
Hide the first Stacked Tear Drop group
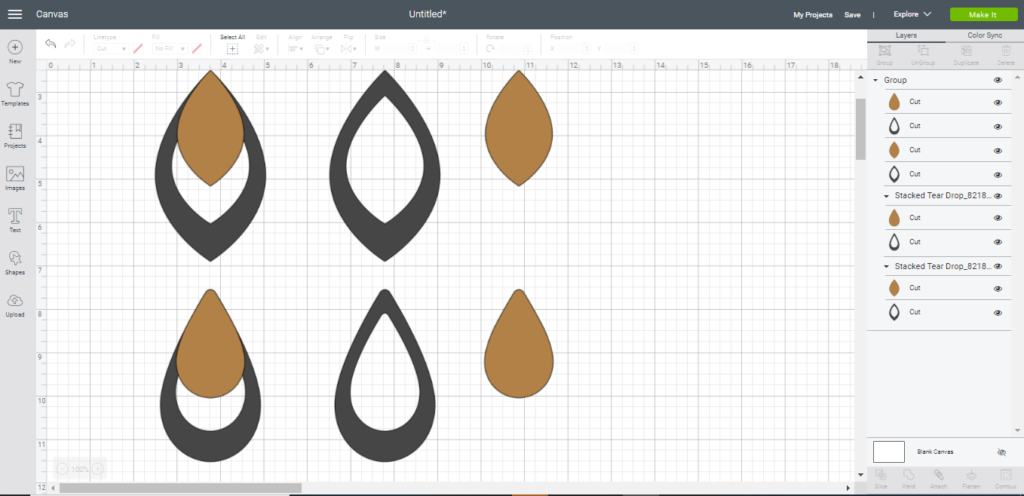pos(997,195)
